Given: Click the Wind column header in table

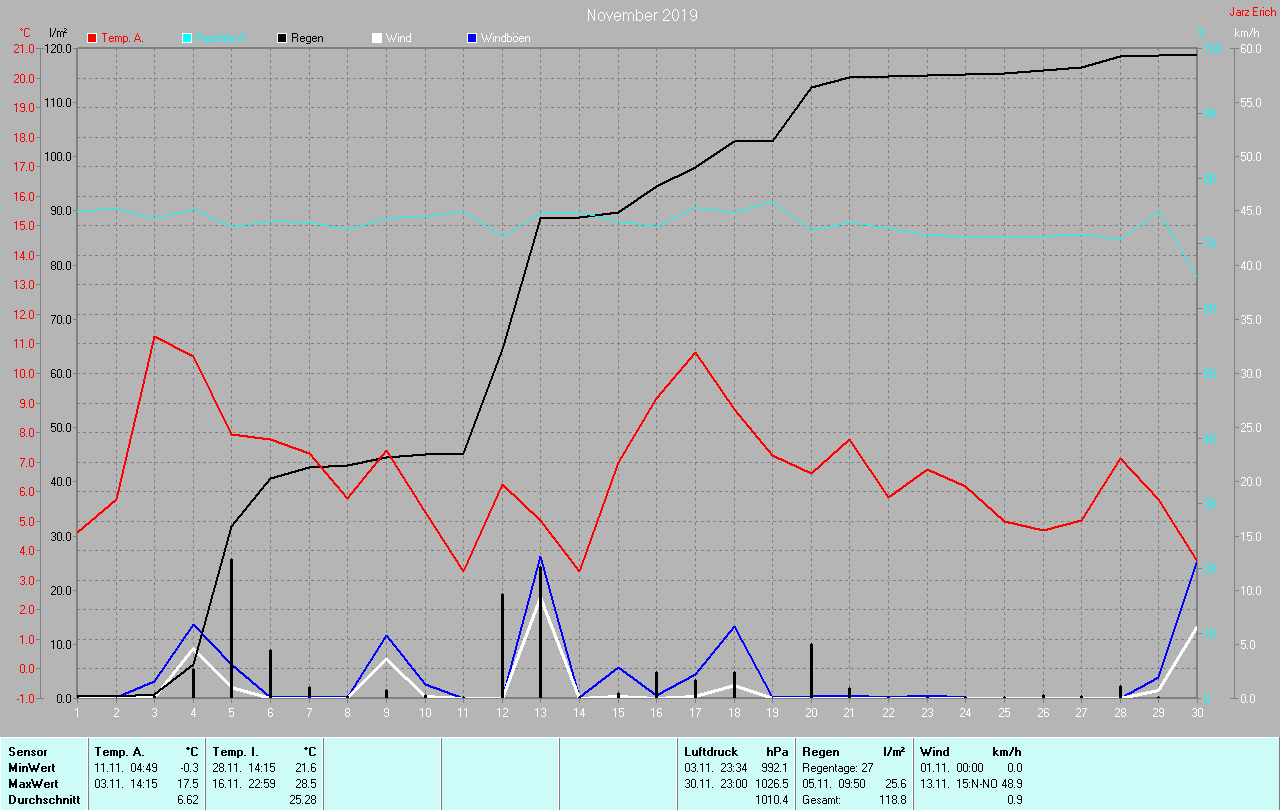Looking at the screenshot, I should point(934,752).
